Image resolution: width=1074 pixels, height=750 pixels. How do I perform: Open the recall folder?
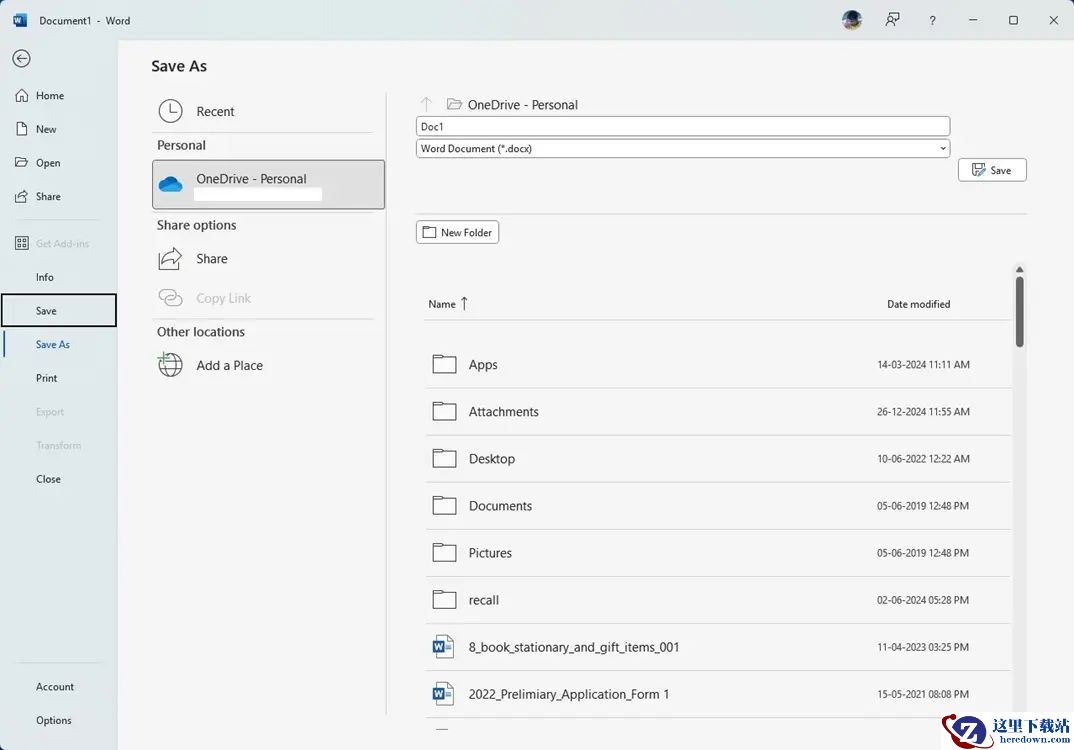point(718,600)
